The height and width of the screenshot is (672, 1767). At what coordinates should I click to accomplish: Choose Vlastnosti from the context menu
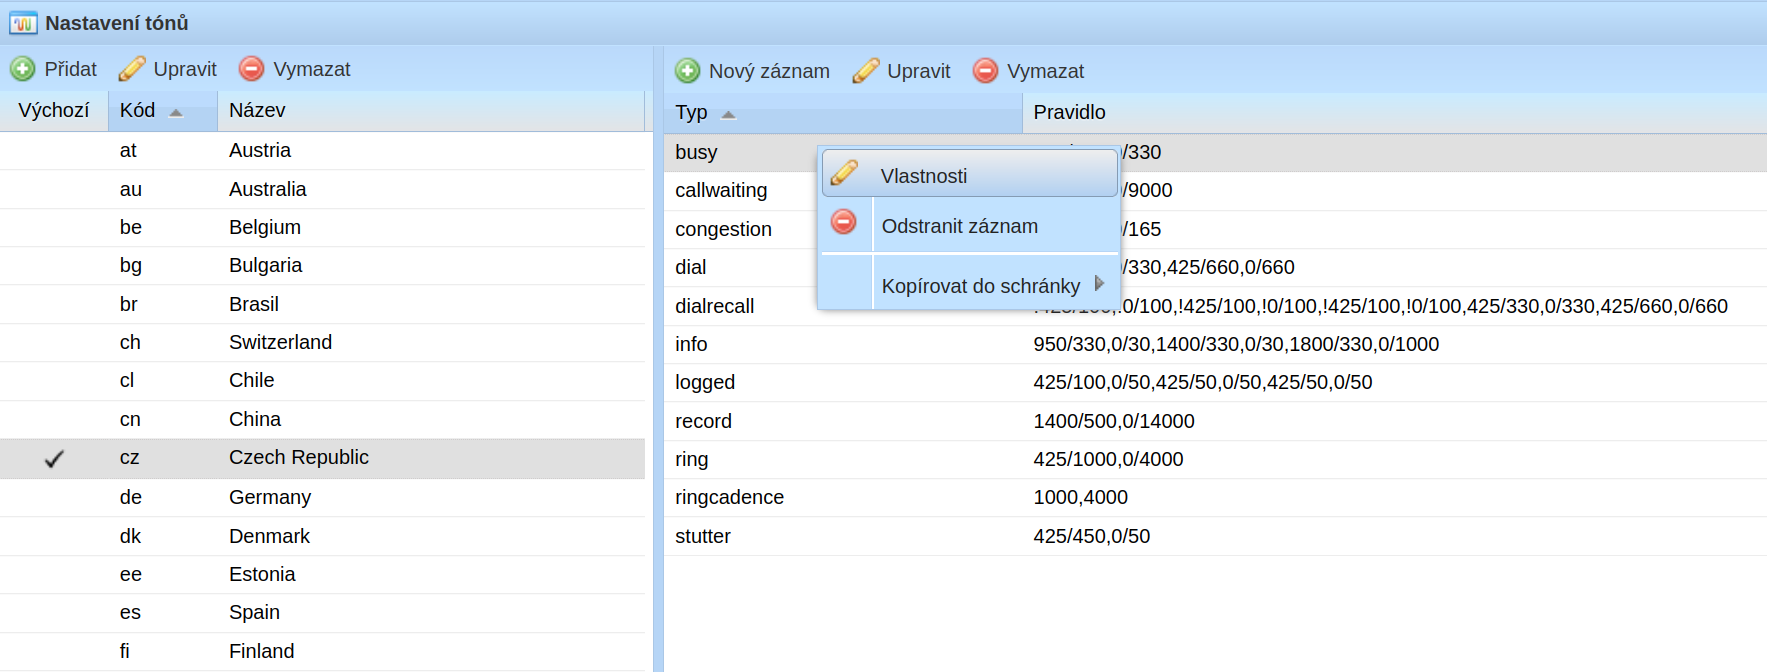point(969,174)
